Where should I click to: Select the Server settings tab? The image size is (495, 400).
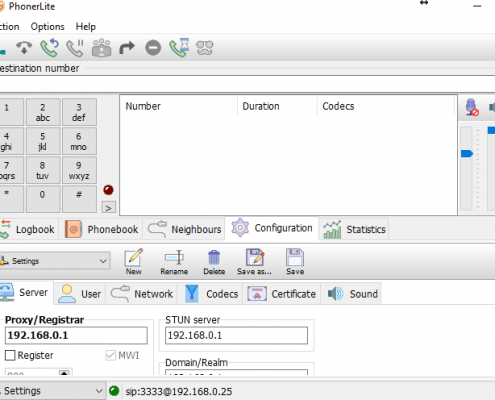[x=25, y=293]
